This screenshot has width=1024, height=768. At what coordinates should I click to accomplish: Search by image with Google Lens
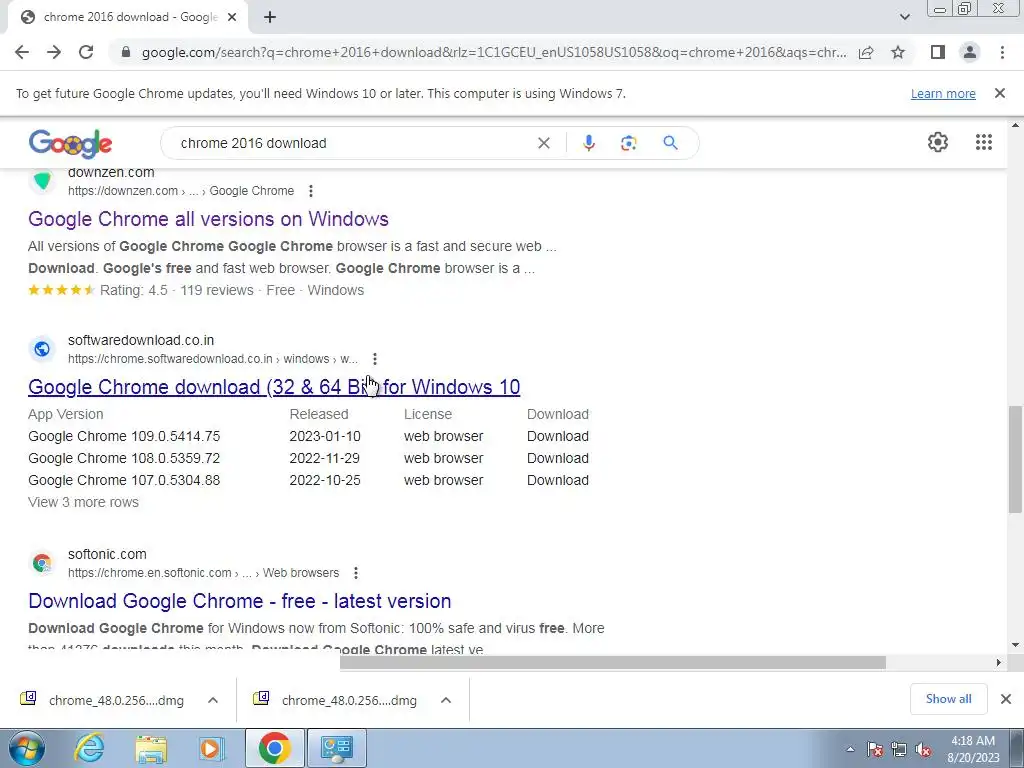click(x=628, y=143)
